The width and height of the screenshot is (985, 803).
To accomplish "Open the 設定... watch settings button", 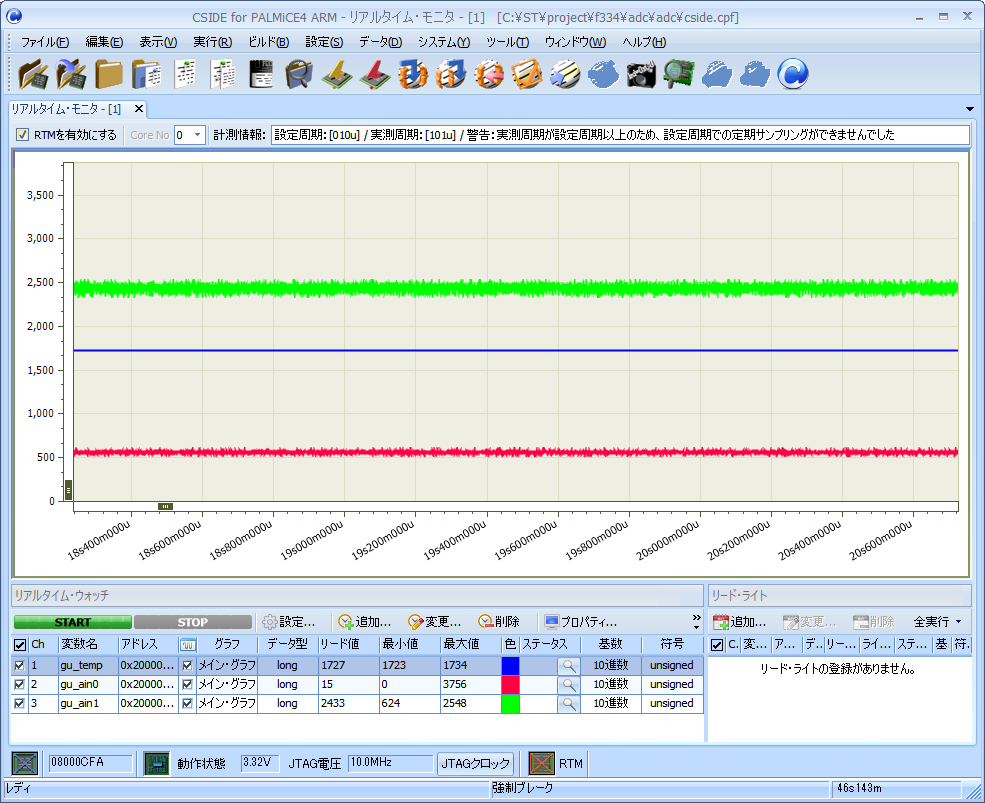I will point(288,622).
